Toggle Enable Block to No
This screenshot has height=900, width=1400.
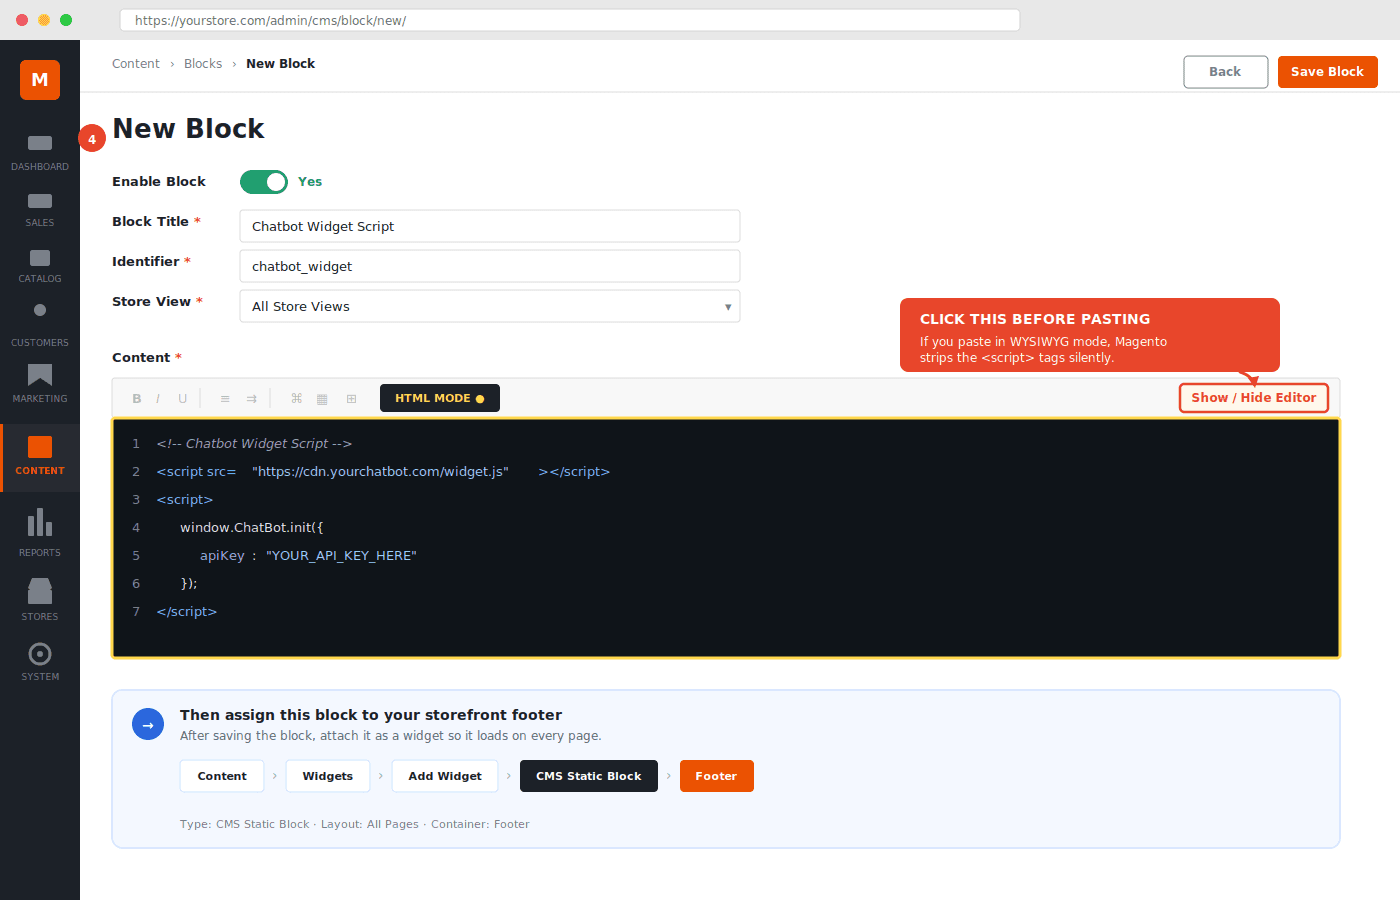[264, 182]
